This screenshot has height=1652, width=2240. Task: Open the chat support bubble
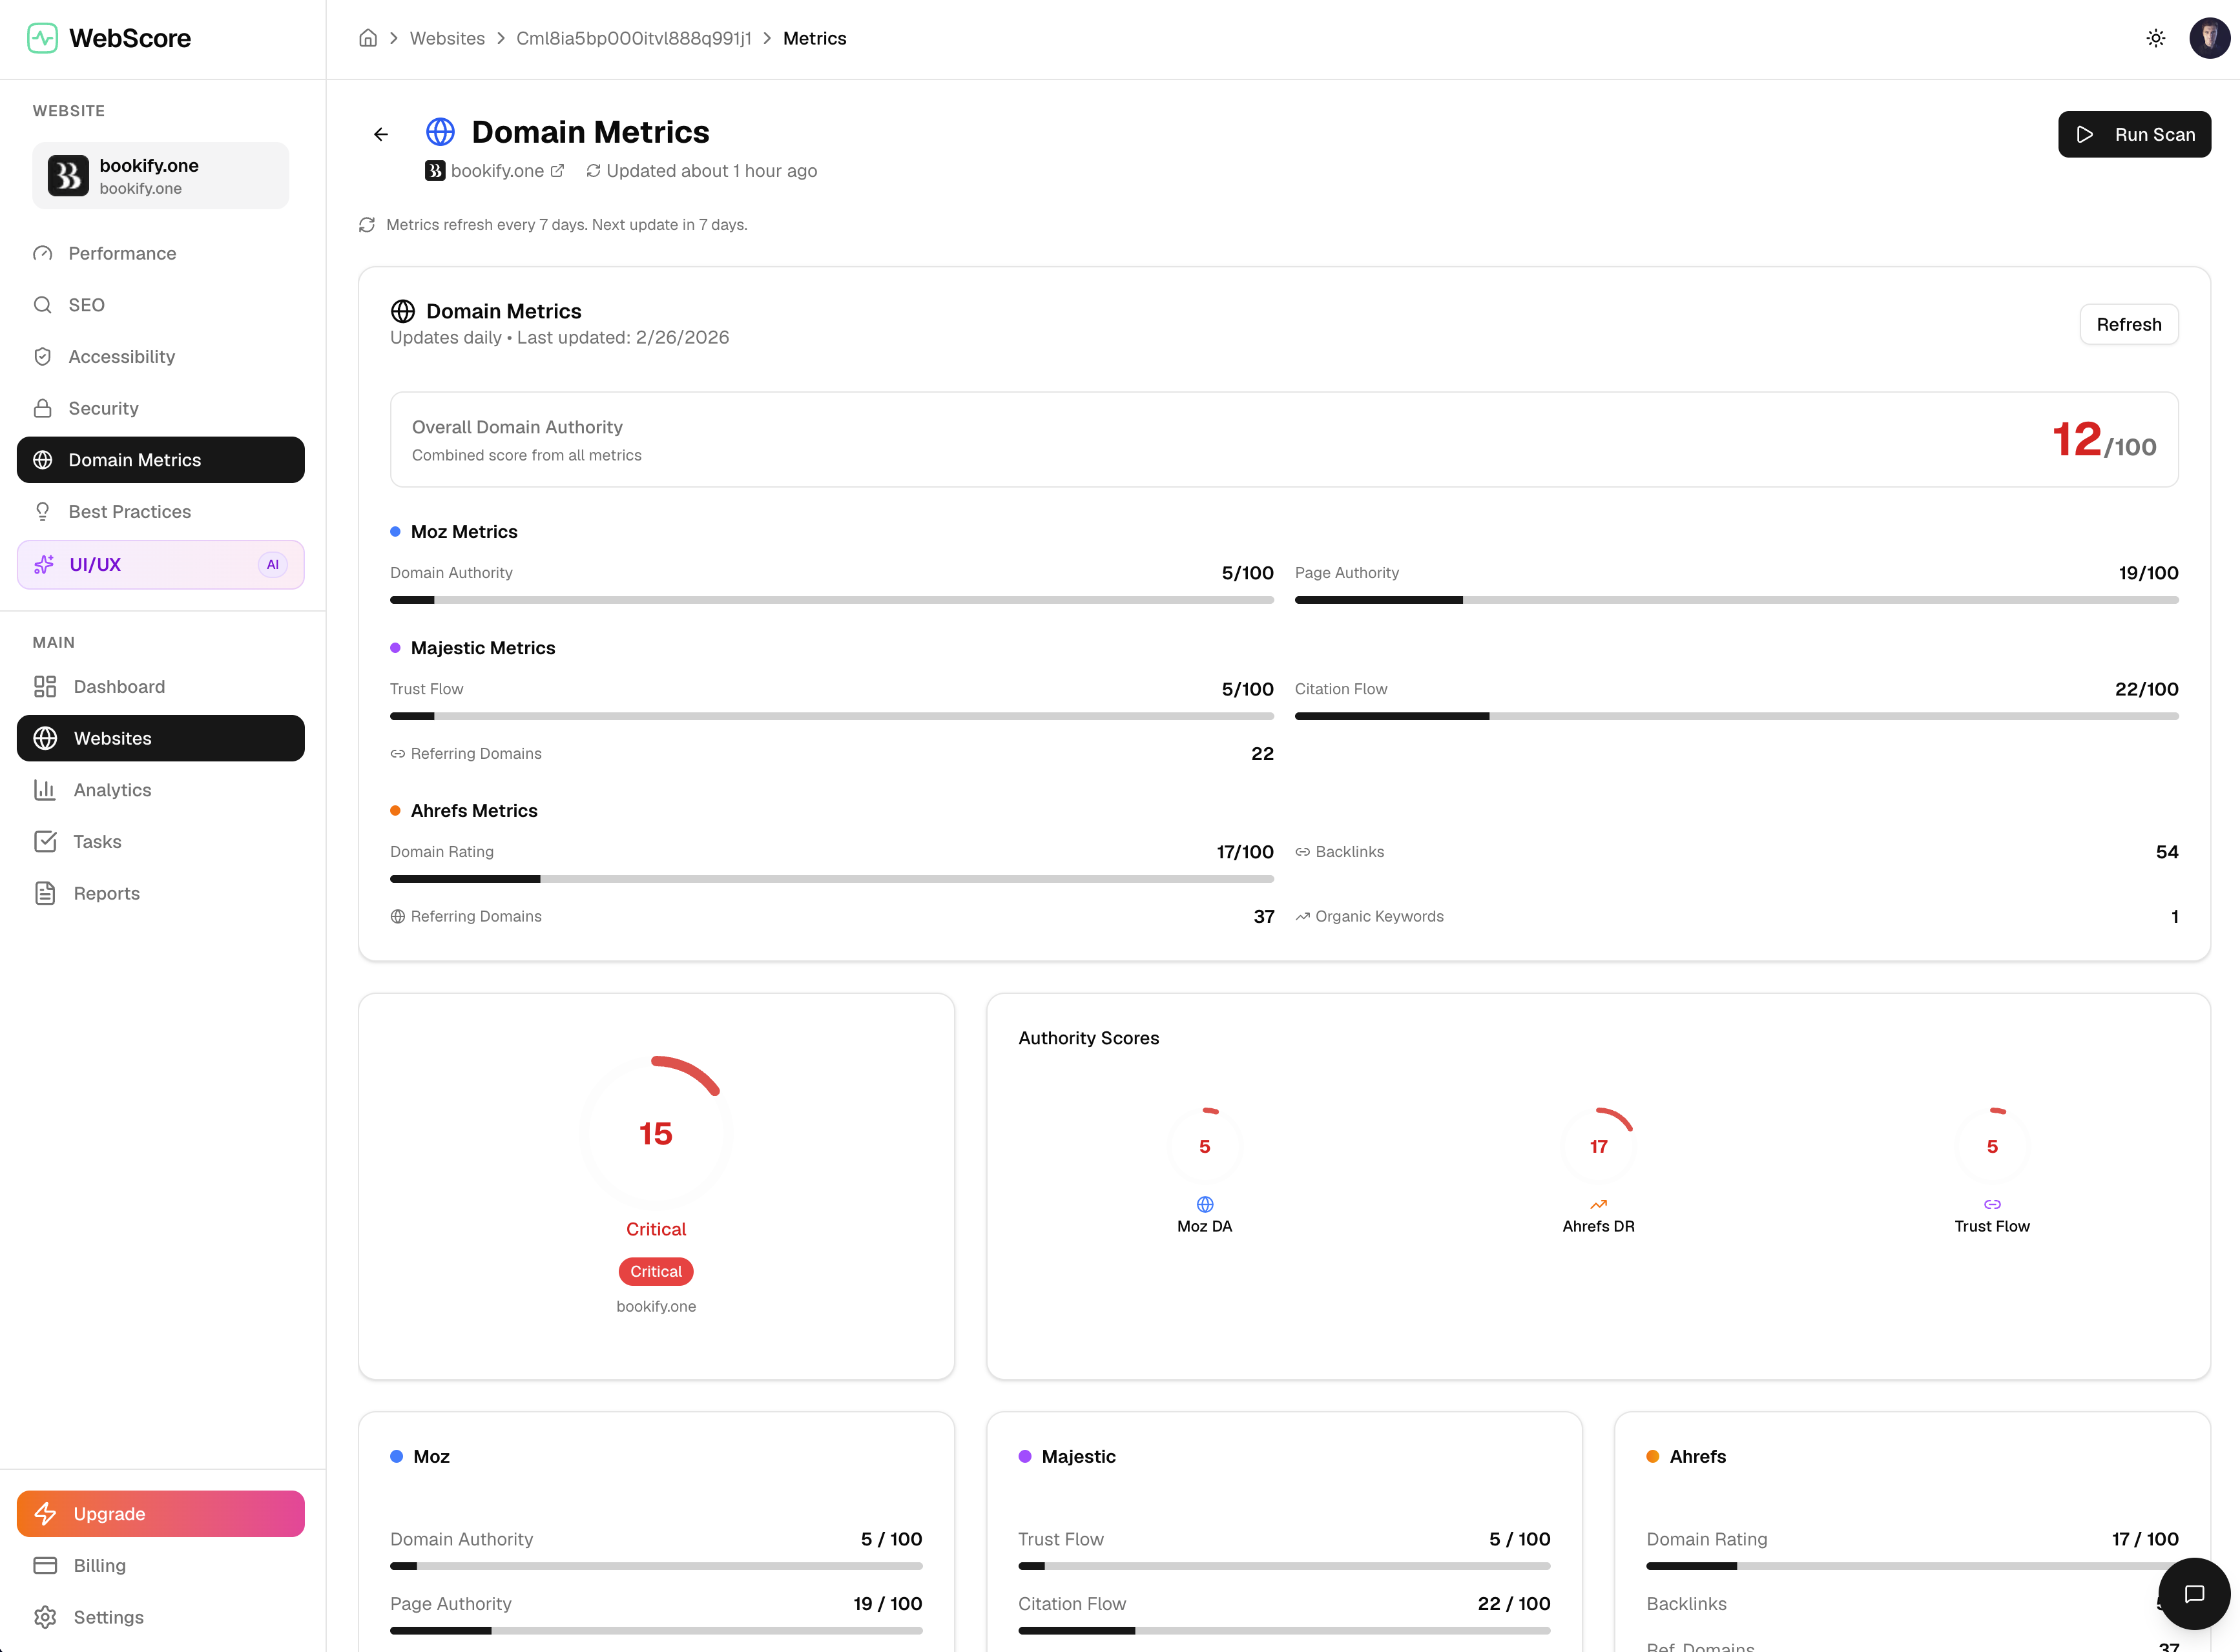tap(2194, 1593)
